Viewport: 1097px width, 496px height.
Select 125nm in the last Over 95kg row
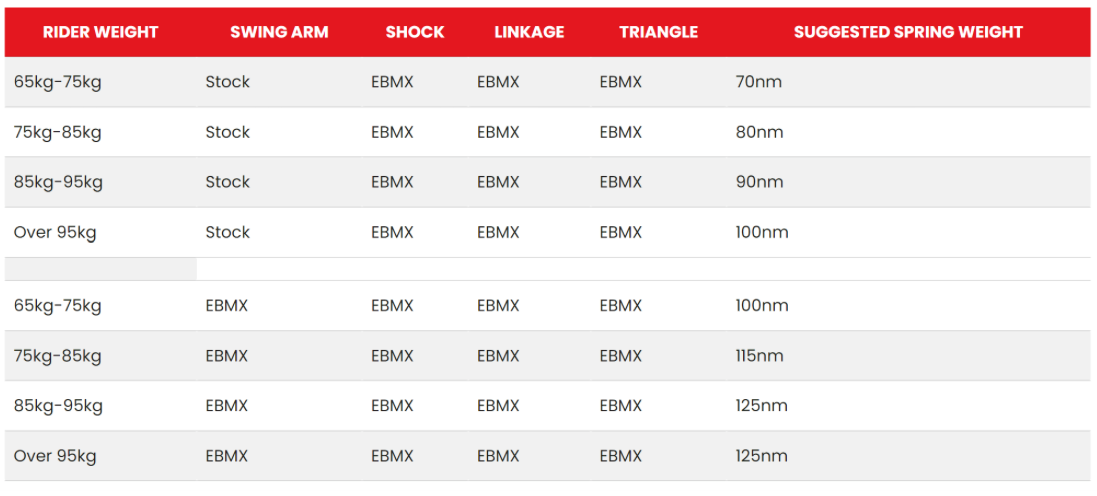(x=761, y=456)
